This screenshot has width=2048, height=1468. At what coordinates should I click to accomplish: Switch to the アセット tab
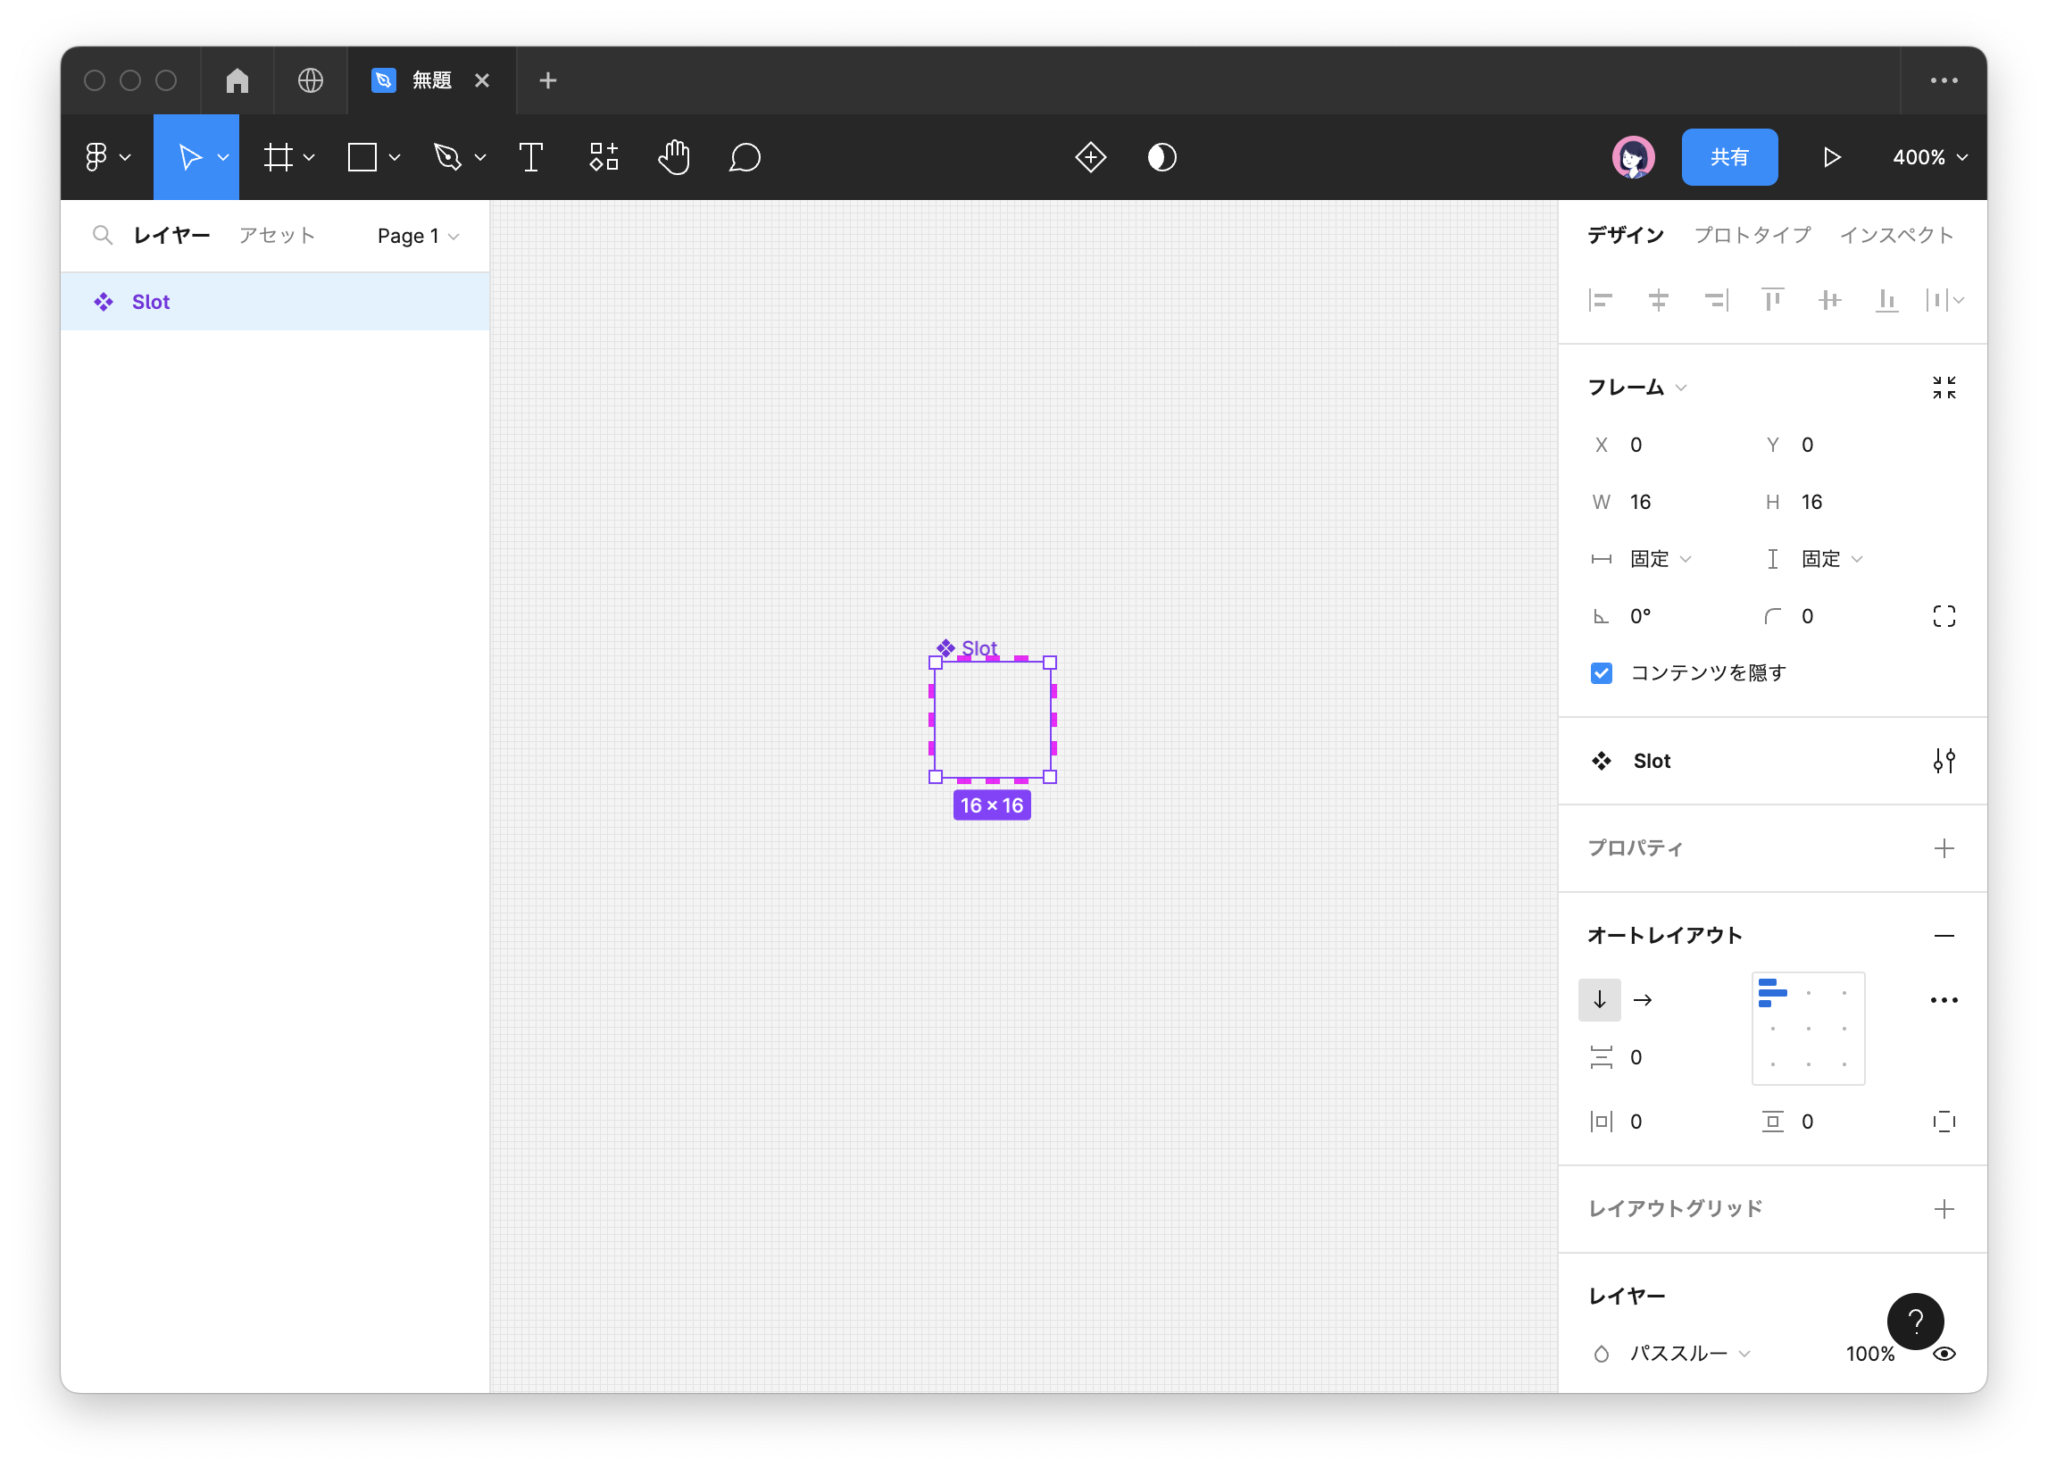(277, 235)
